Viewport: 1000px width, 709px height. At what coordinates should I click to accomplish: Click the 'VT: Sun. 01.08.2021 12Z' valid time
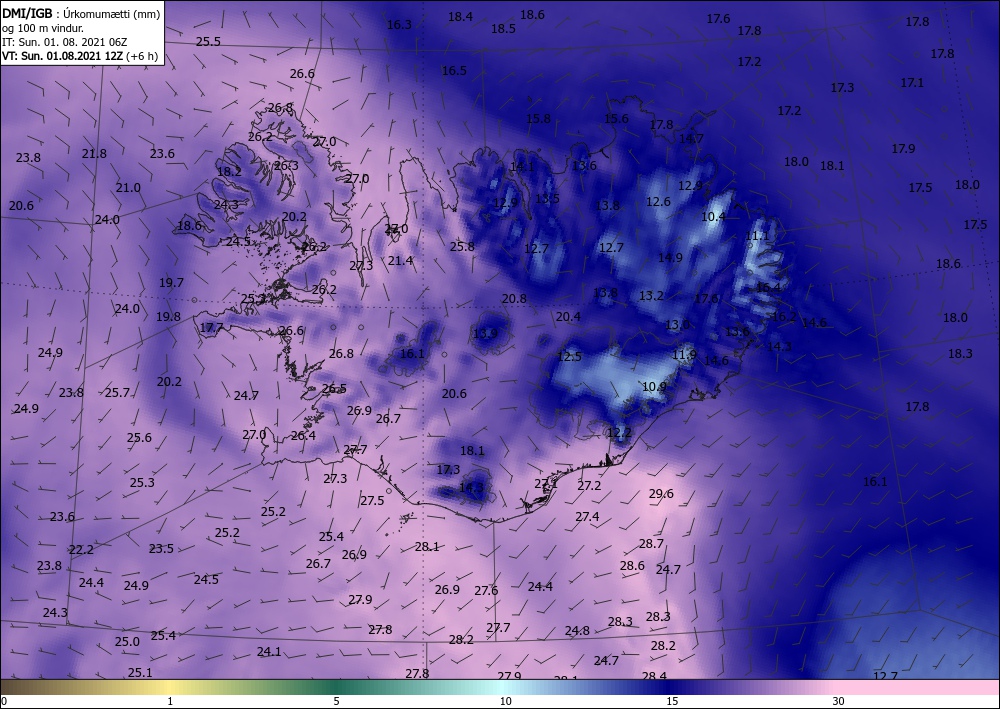[x=63, y=56]
